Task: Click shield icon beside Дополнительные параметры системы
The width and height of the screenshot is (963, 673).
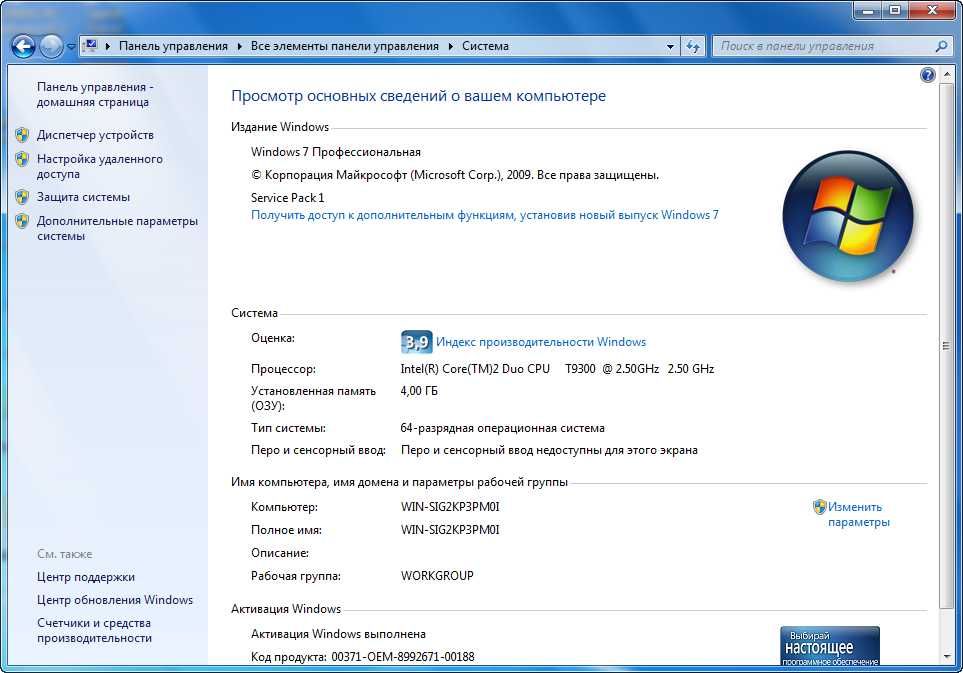Action: click(x=22, y=221)
